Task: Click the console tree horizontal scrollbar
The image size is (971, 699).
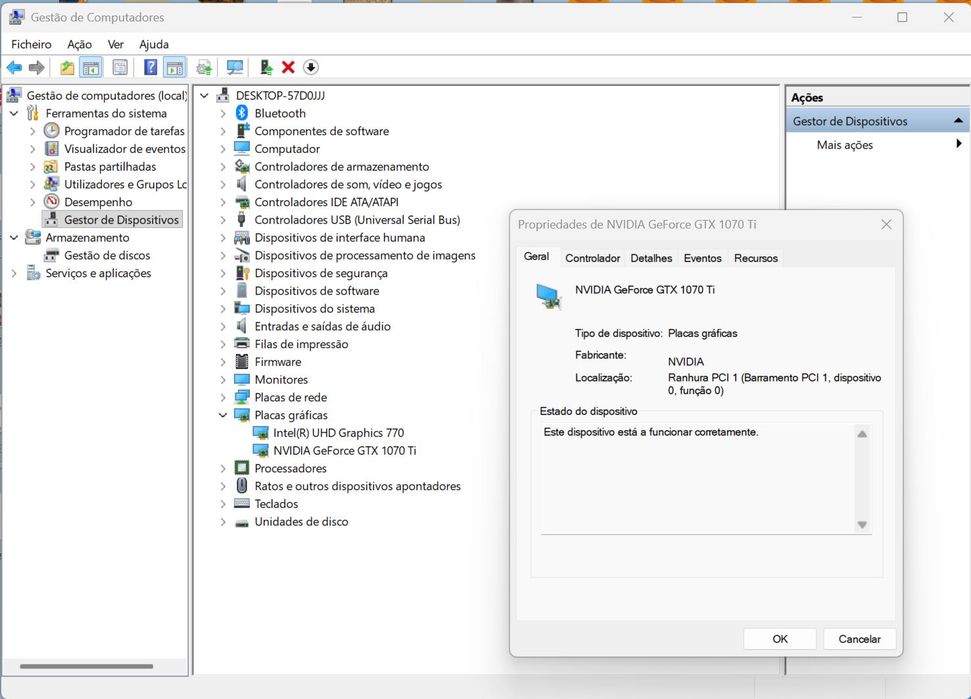Action: coord(87,666)
